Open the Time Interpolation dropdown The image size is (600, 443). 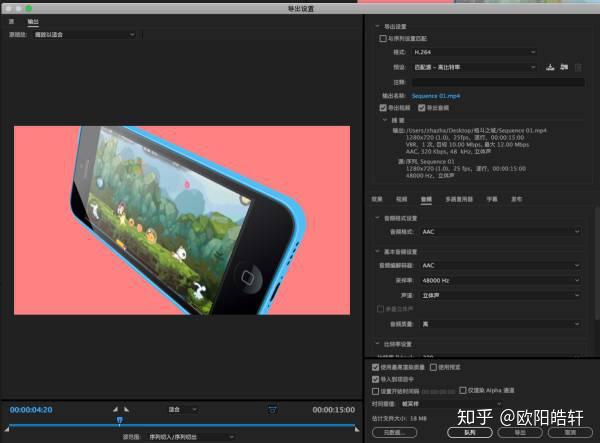pyautogui.click(x=451, y=404)
